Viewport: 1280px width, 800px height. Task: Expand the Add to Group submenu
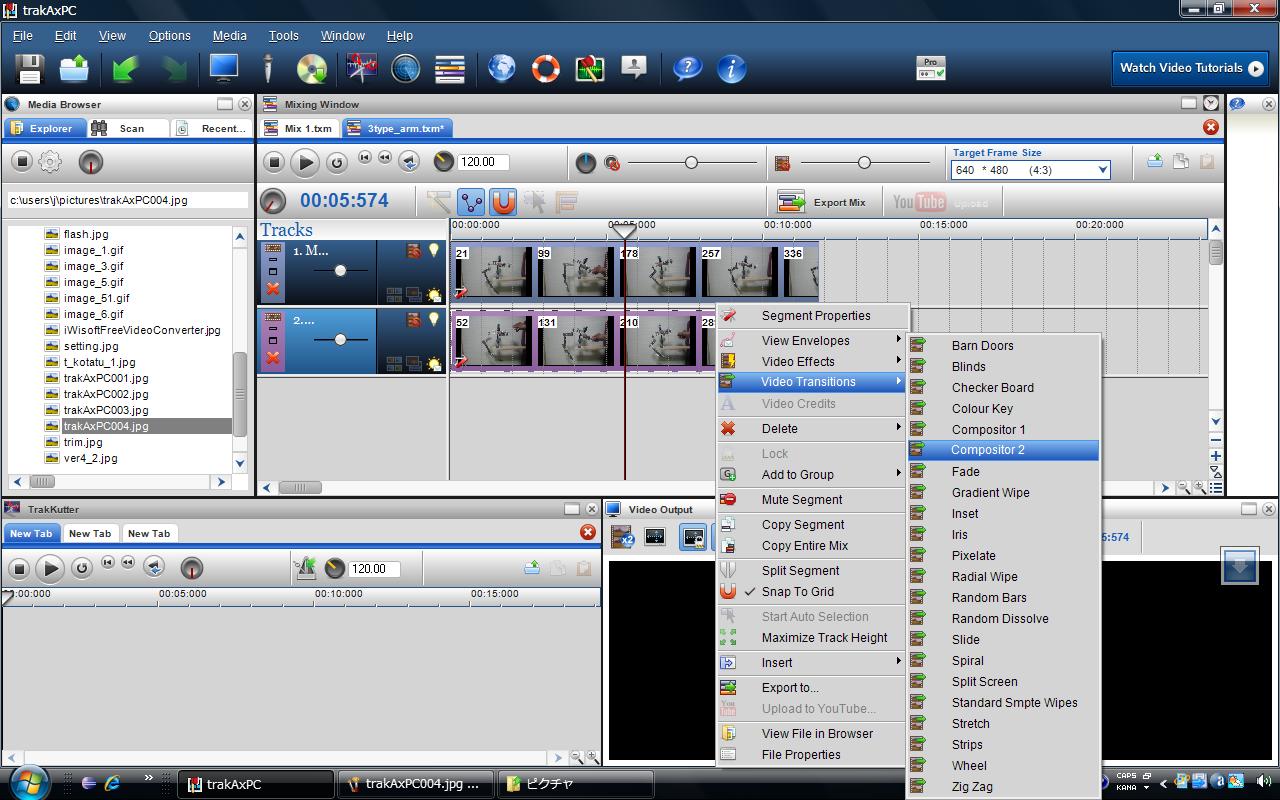coord(797,475)
